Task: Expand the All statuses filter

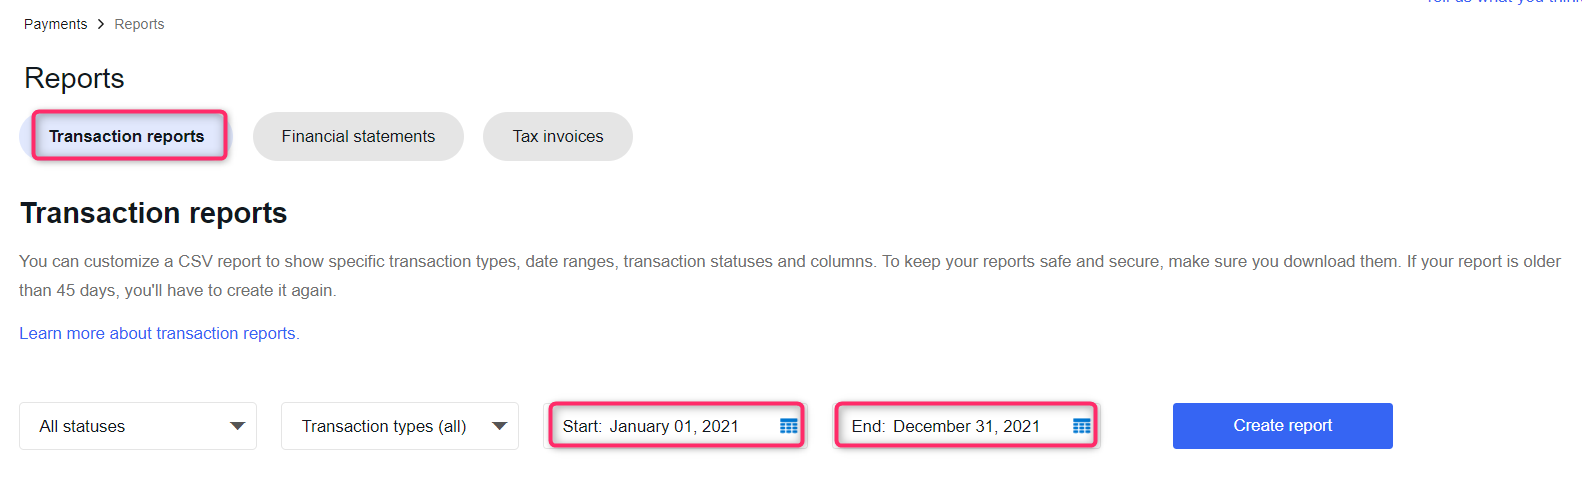Action: [x=138, y=426]
